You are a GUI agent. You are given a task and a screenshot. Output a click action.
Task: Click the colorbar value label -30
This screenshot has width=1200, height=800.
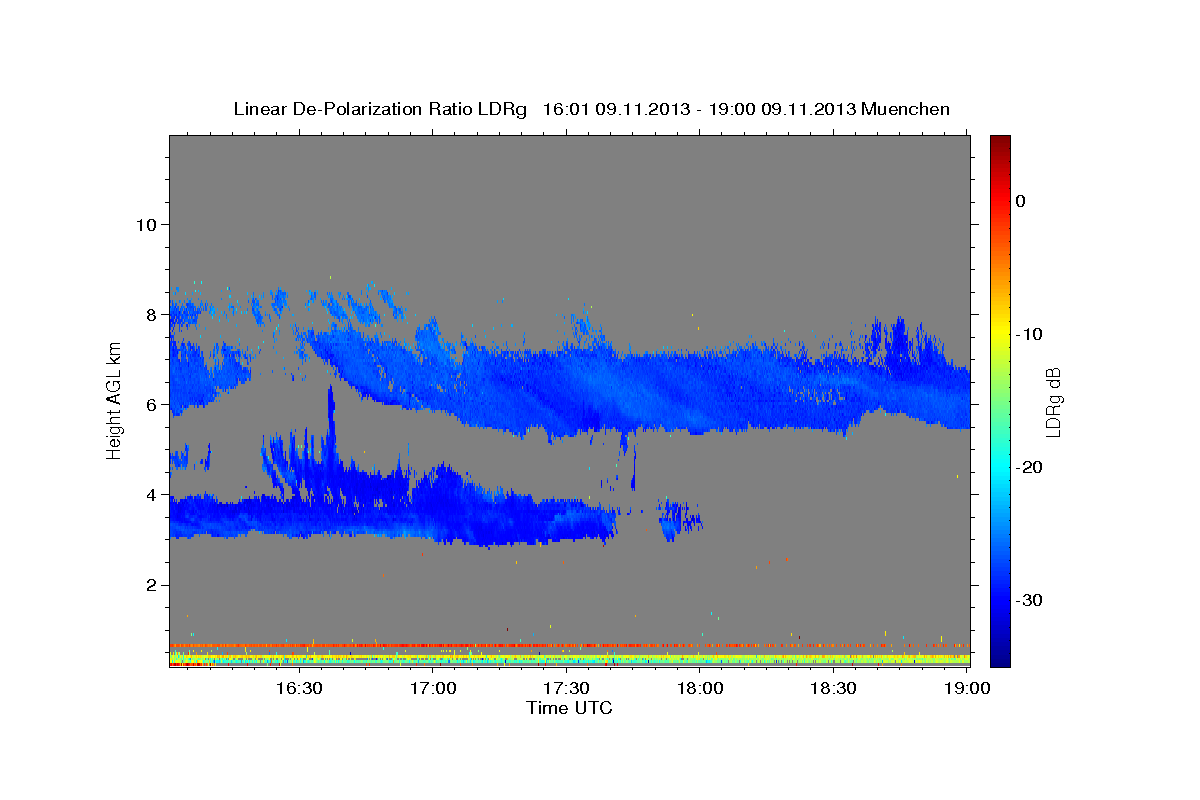(1030, 600)
